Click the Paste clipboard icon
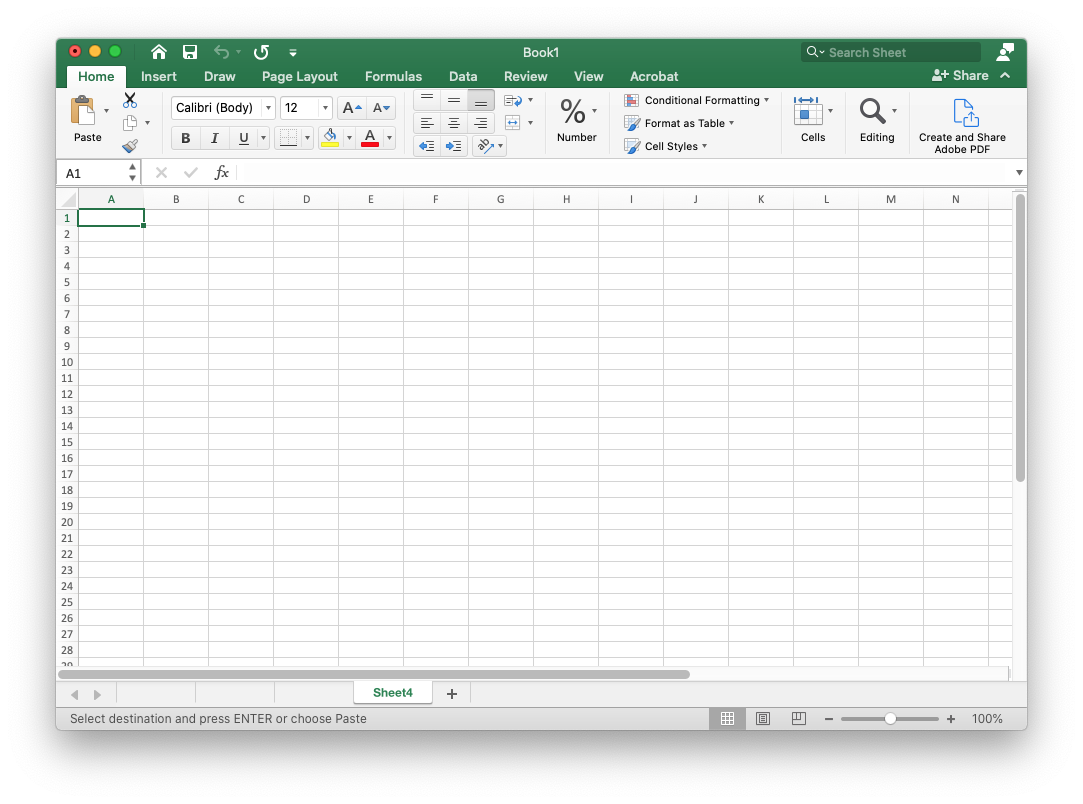This screenshot has height=804, width=1083. (x=83, y=111)
